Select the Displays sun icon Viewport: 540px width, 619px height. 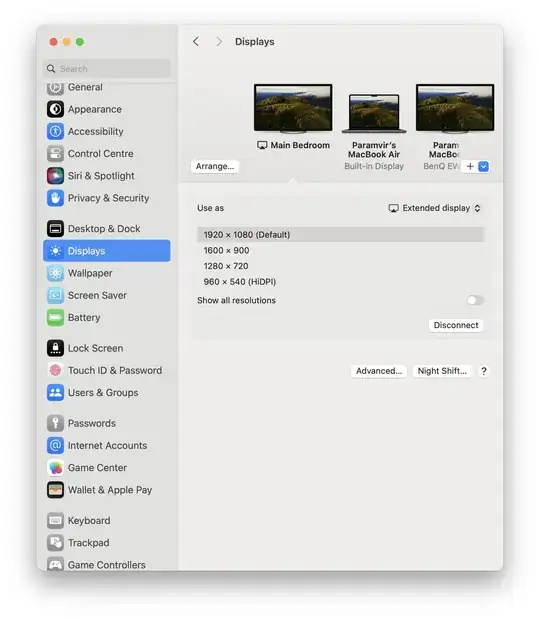pos(55,251)
